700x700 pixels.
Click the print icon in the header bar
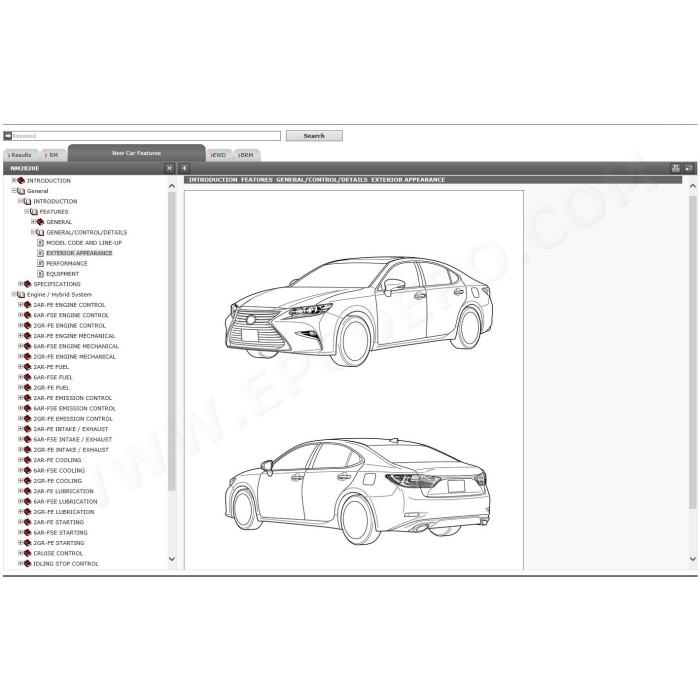tap(675, 168)
